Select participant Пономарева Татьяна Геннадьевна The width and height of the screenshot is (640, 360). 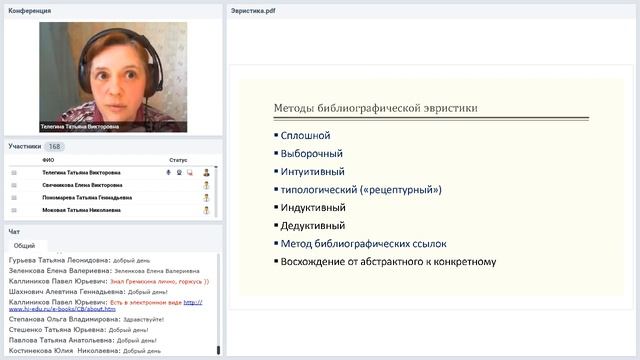point(87,198)
